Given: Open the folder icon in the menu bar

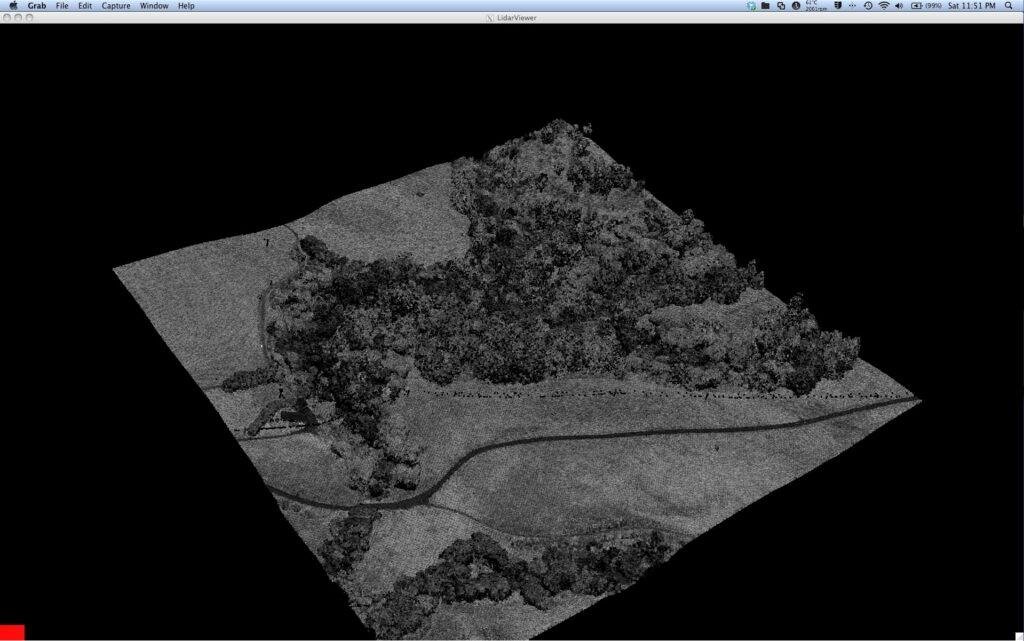Looking at the screenshot, I should (x=765, y=6).
